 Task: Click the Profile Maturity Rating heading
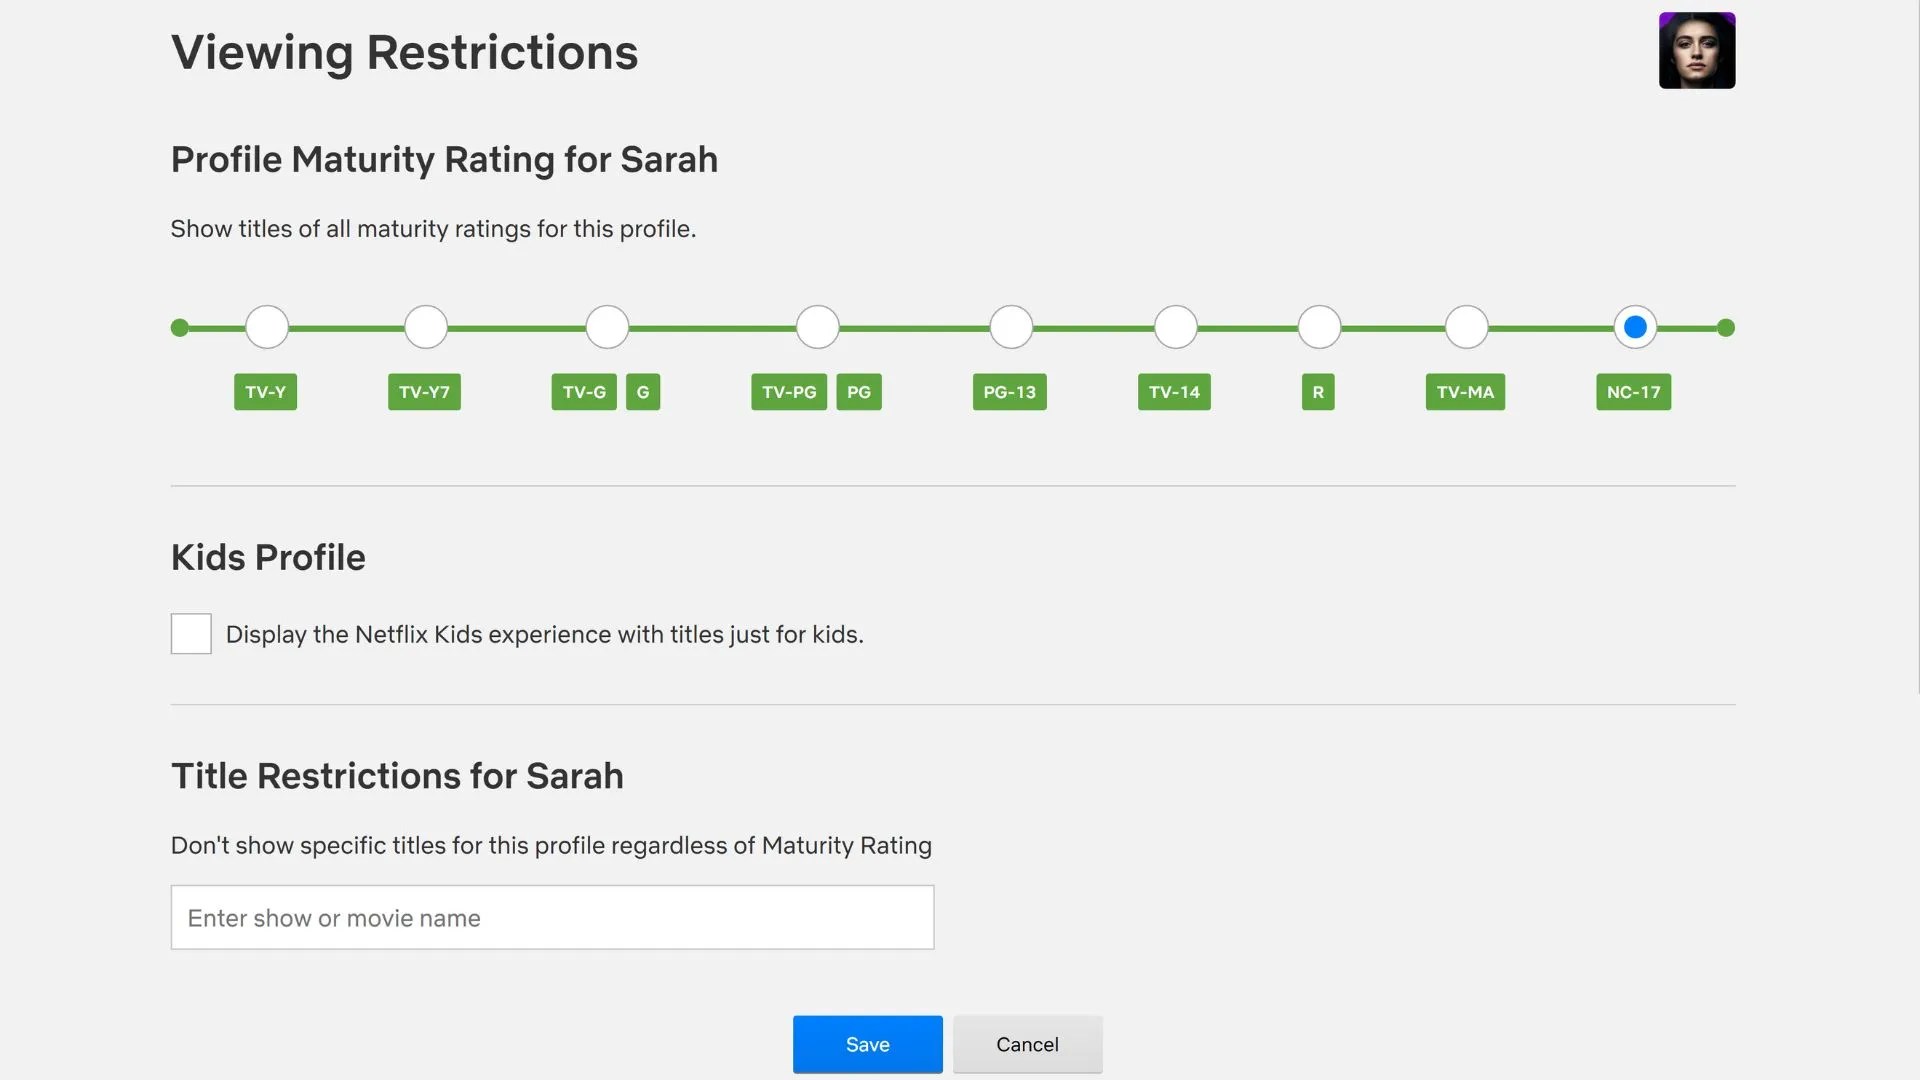click(444, 159)
